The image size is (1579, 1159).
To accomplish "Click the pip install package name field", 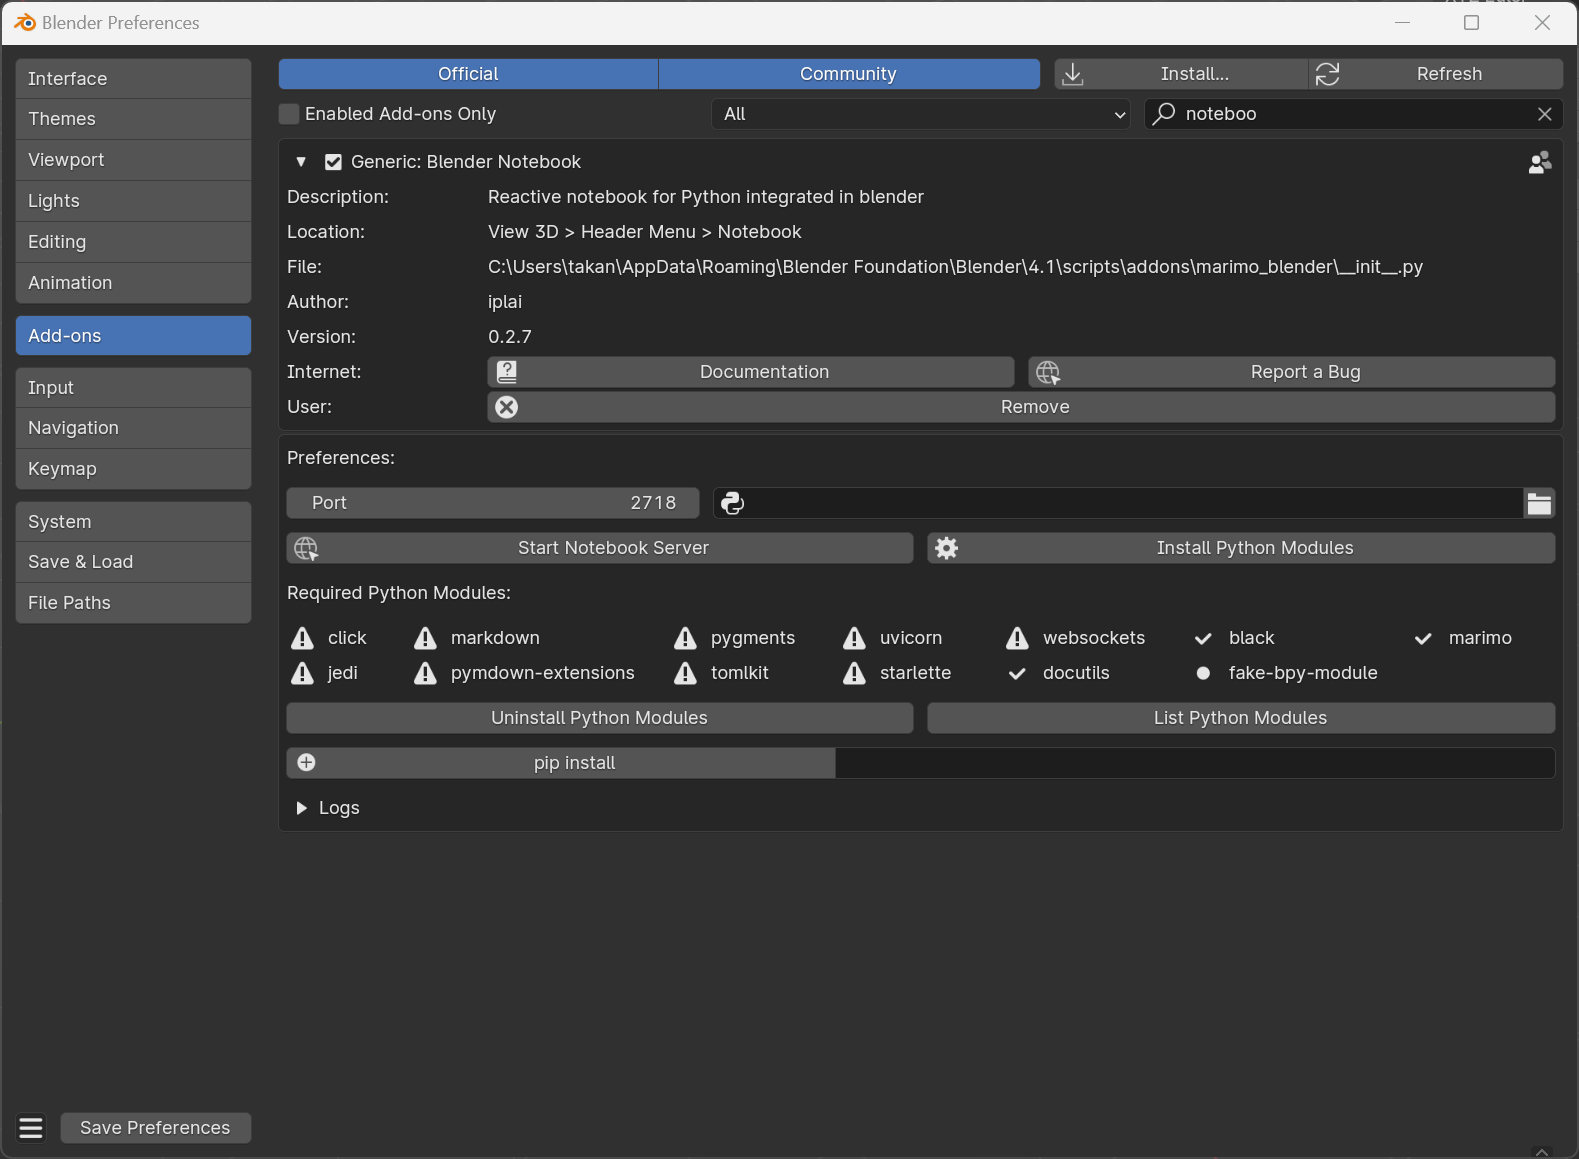I will click(x=1195, y=763).
